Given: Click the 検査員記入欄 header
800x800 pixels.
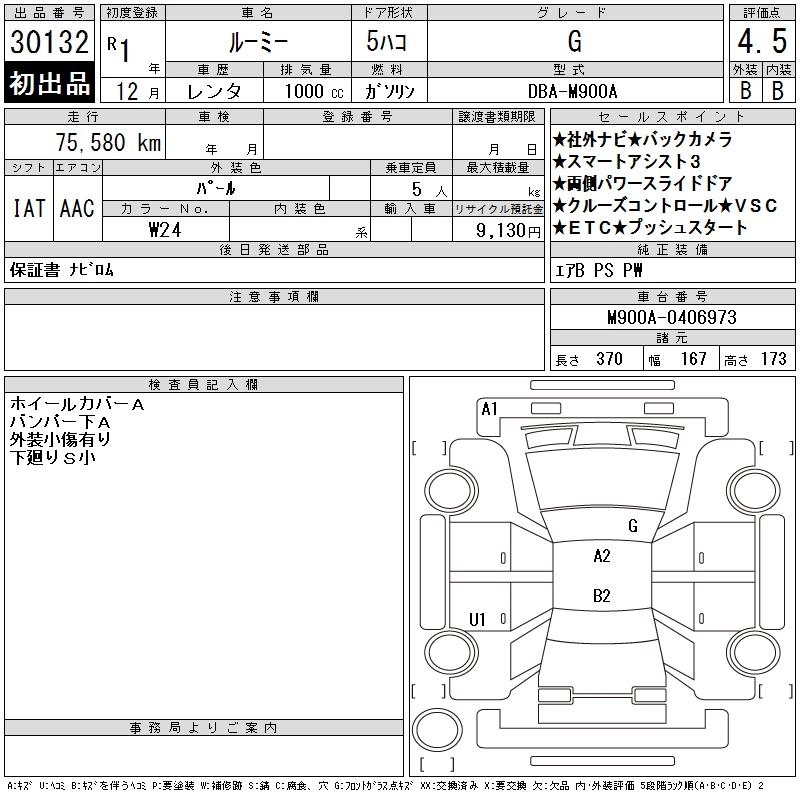Looking at the screenshot, I should coord(204,384).
